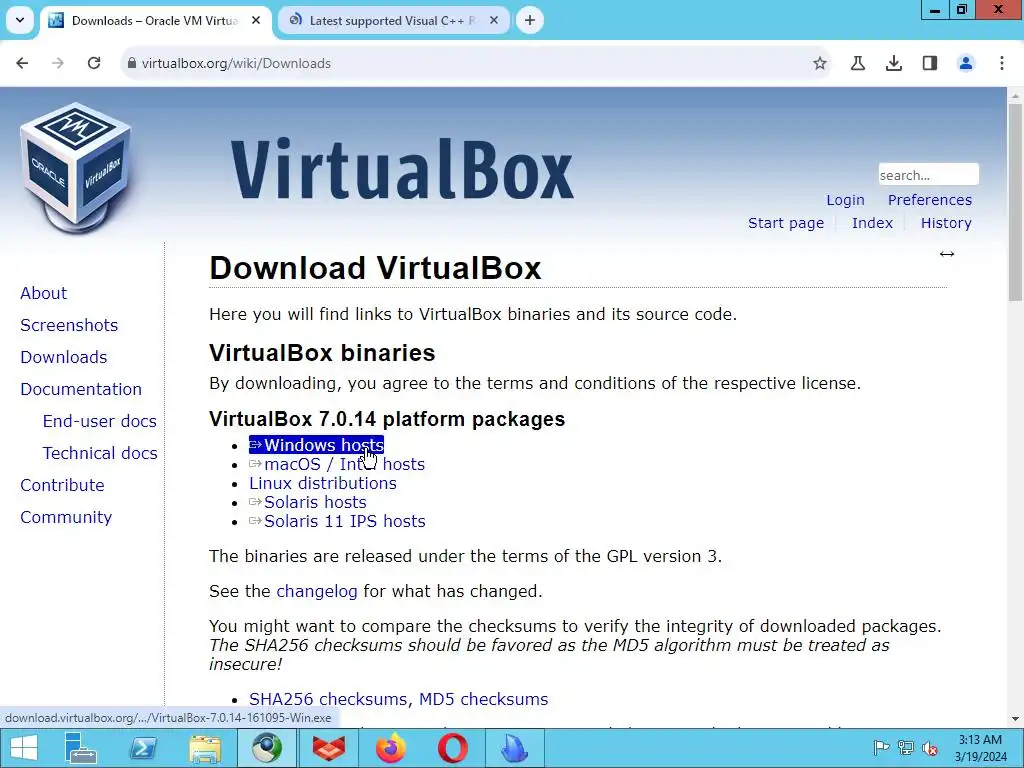
Task: Open About in the sidebar
Action: (x=43, y=293)
